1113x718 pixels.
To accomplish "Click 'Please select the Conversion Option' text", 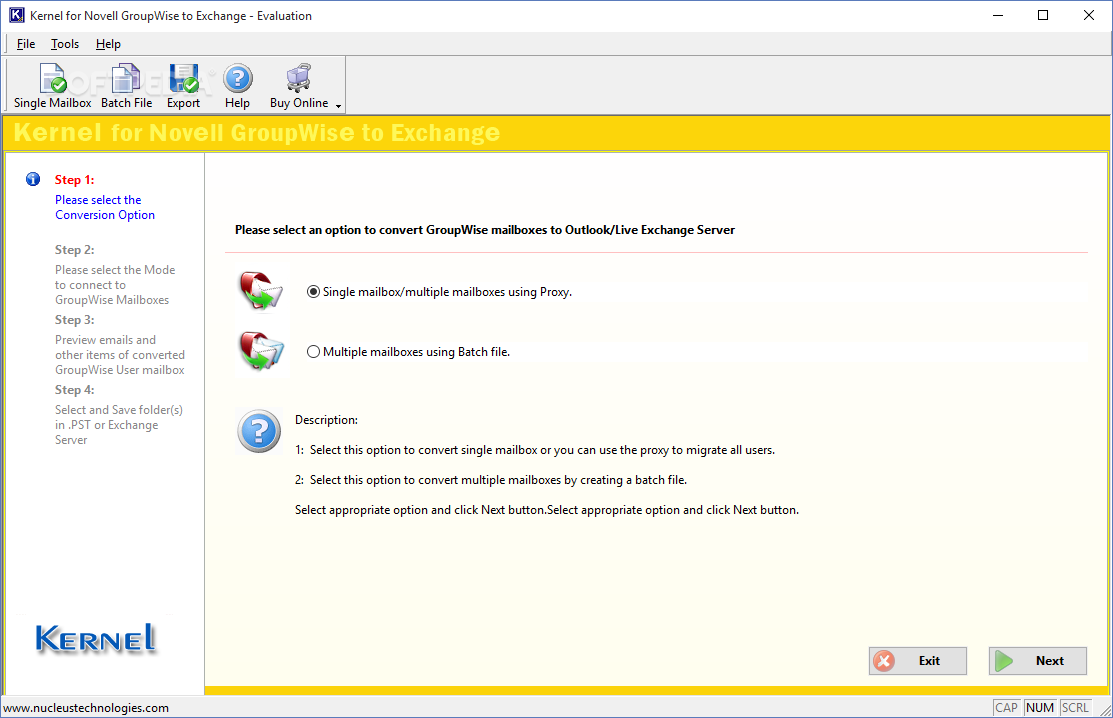I will click(105, 207).
